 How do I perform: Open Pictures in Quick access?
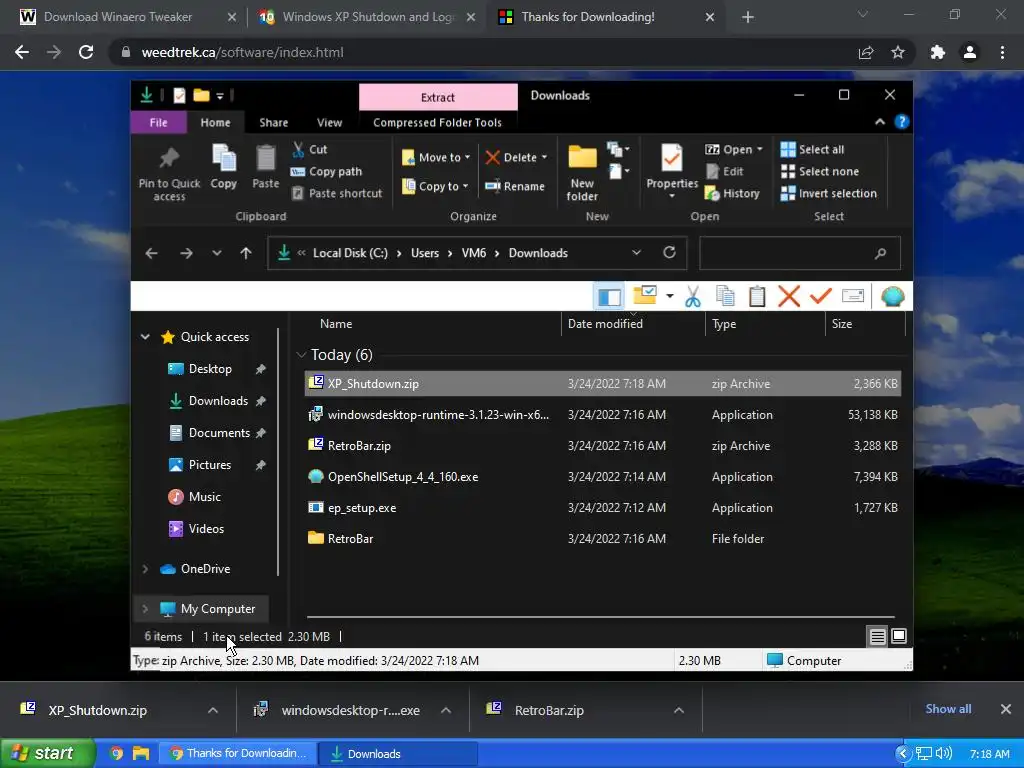click(210, 465)
